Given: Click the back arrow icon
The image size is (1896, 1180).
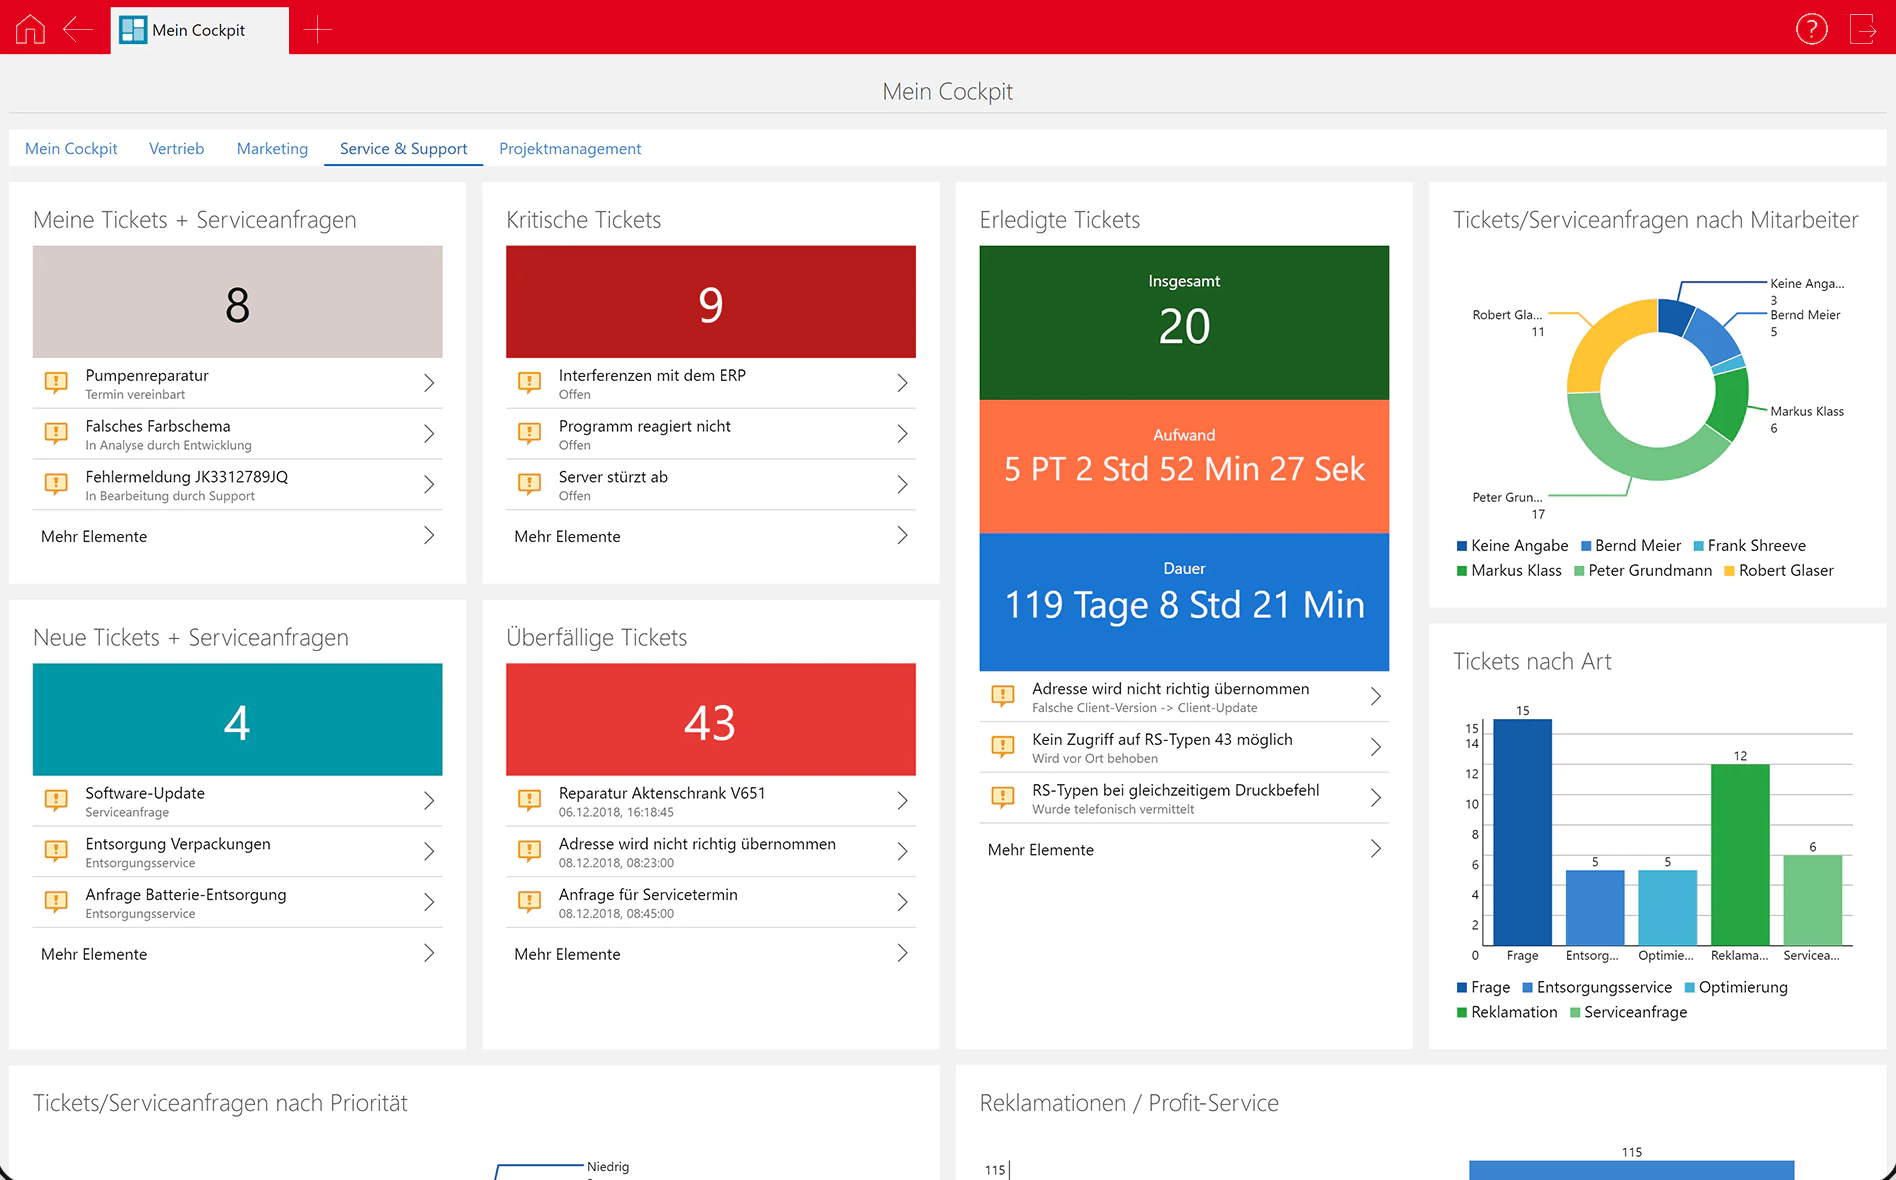Looking at the screenshot, I should (78, 29).
